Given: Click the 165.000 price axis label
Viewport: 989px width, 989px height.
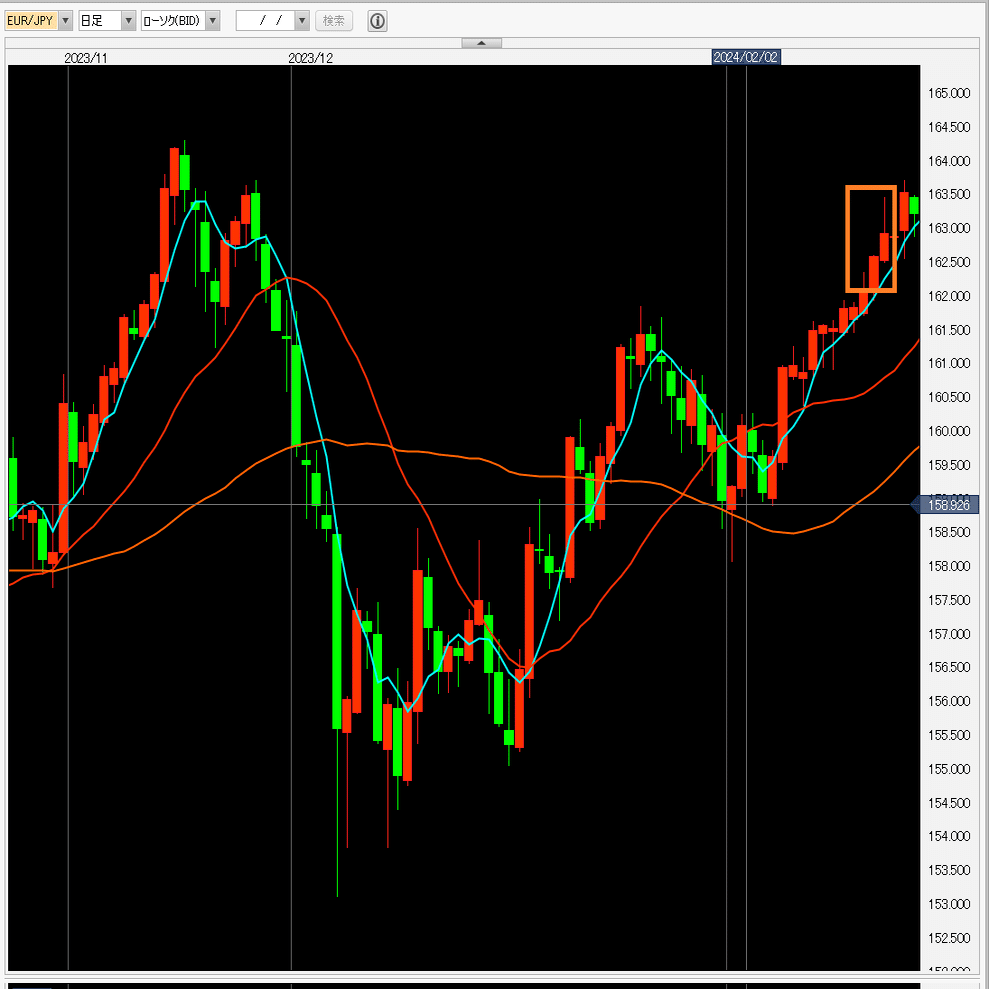Looking at the screenshot, I should [949, 93].
